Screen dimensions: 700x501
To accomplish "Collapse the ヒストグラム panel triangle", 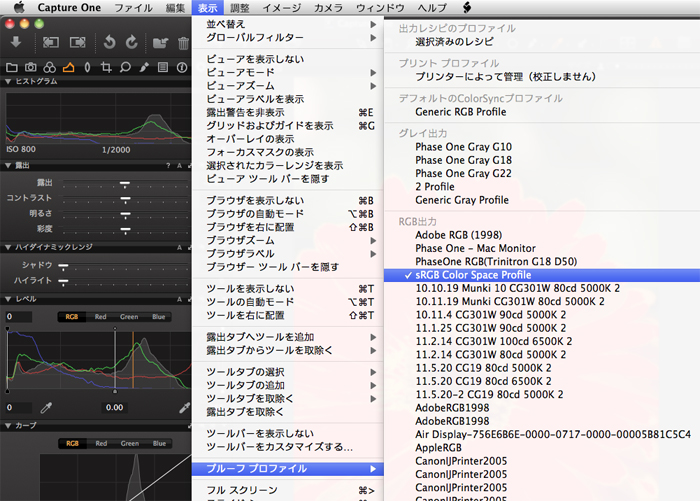I will coord(8,82).
